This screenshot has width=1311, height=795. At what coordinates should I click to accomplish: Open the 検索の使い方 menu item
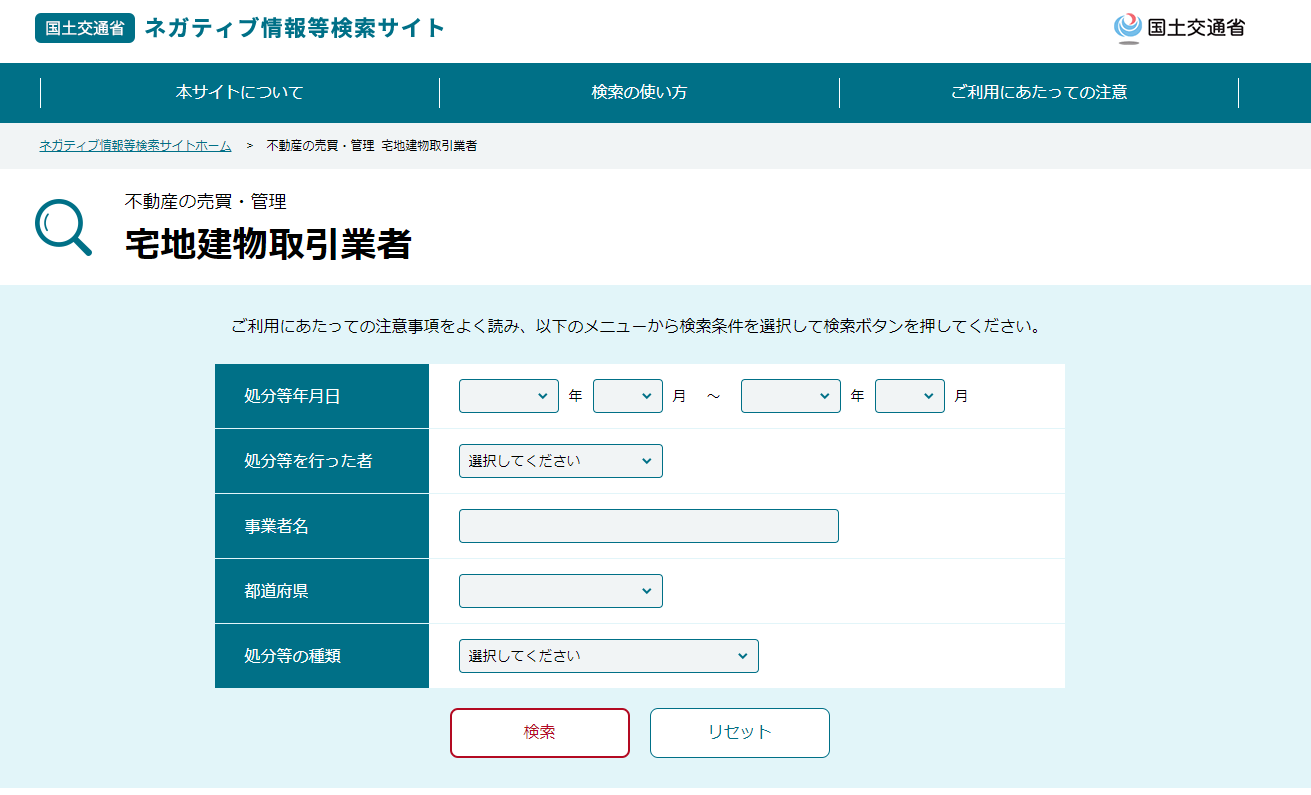(x=639, y=92)
